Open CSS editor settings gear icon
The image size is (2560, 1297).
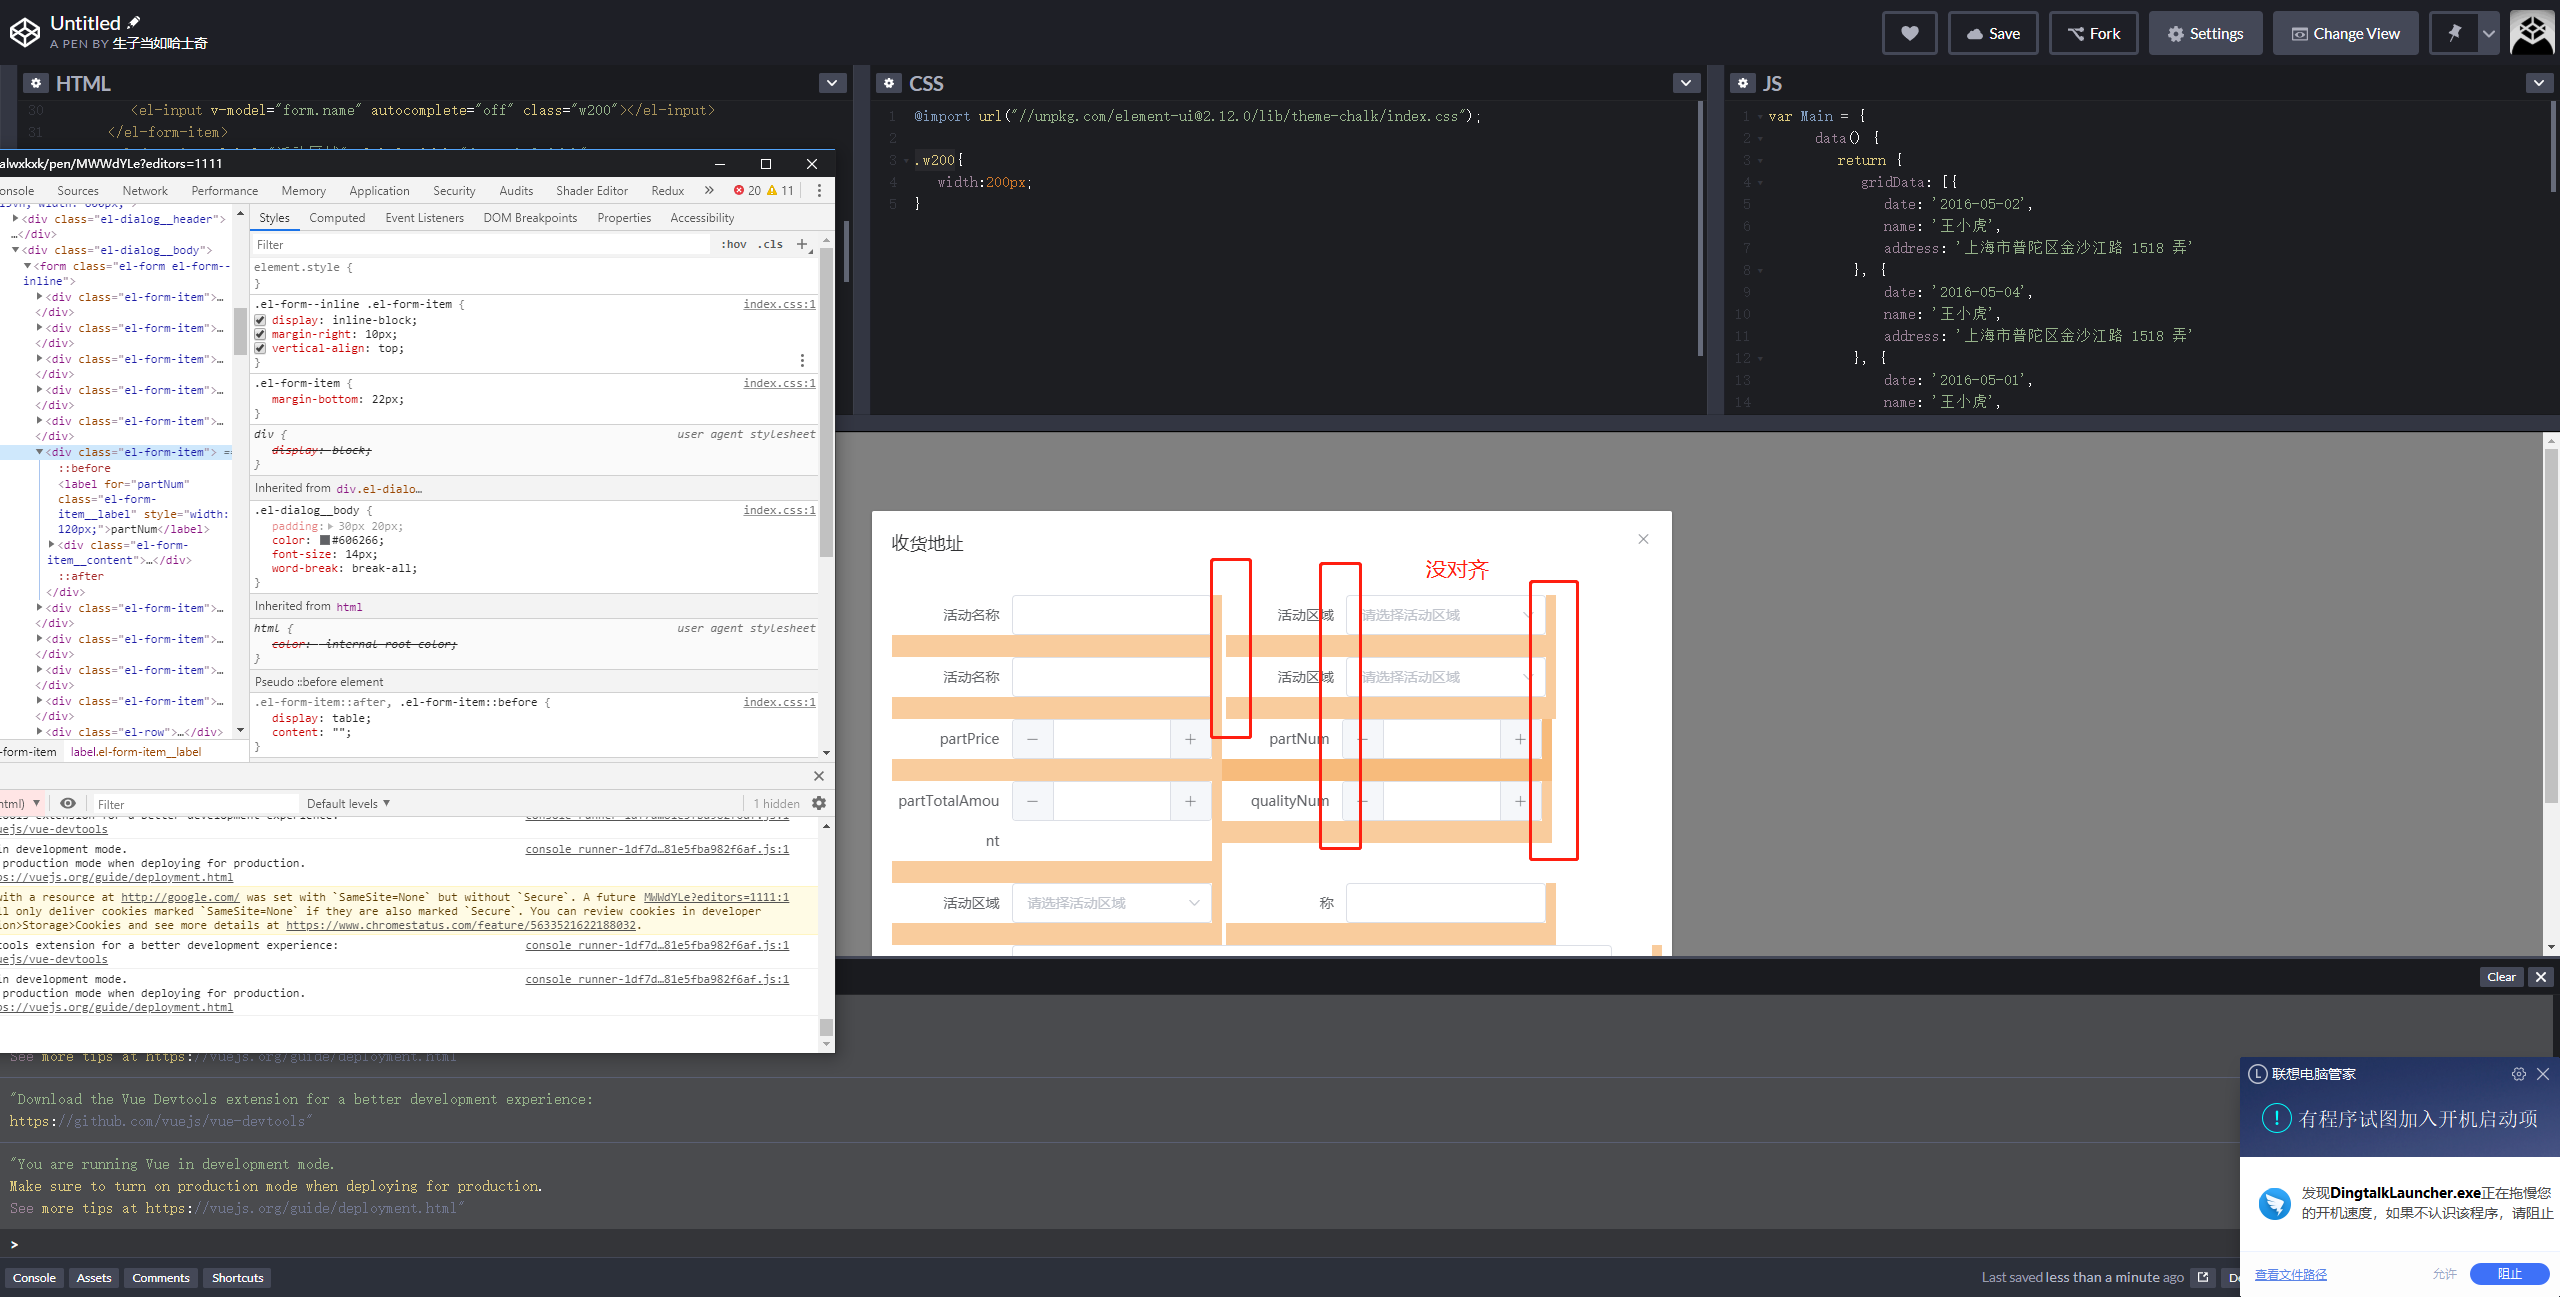[x=889, y=83]
